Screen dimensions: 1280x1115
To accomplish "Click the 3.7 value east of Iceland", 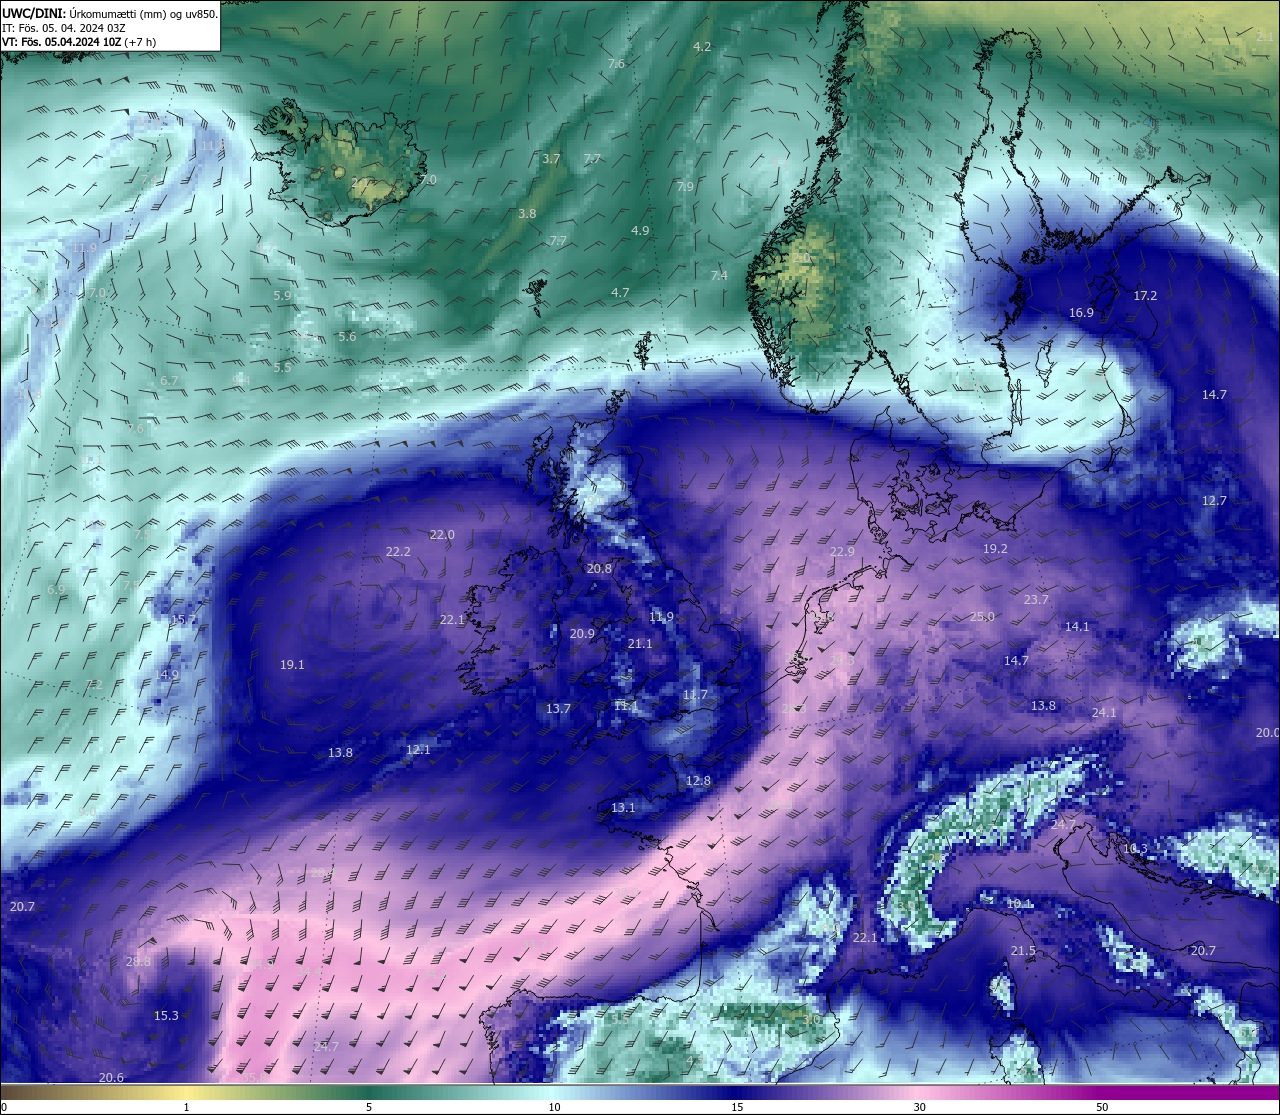I will pyautogui.click(x=551, y=159).
